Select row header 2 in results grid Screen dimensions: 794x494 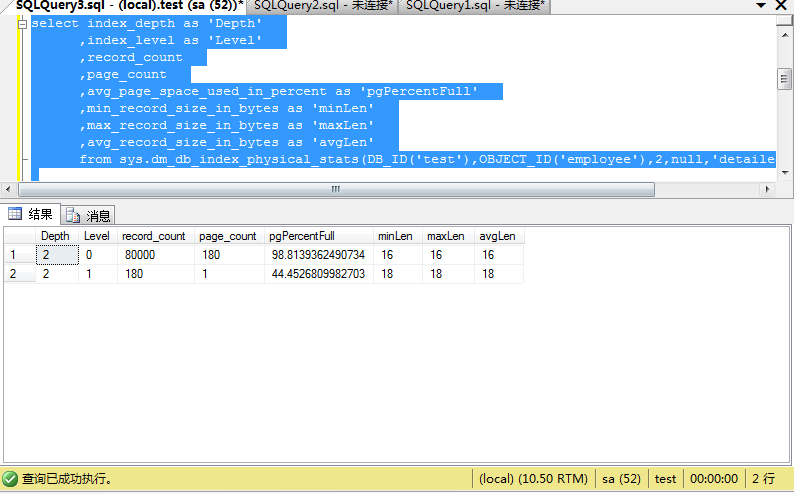20,274
